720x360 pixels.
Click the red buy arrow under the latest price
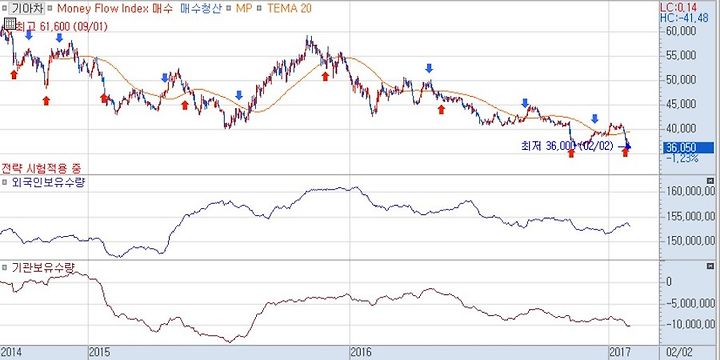point(625,152)
